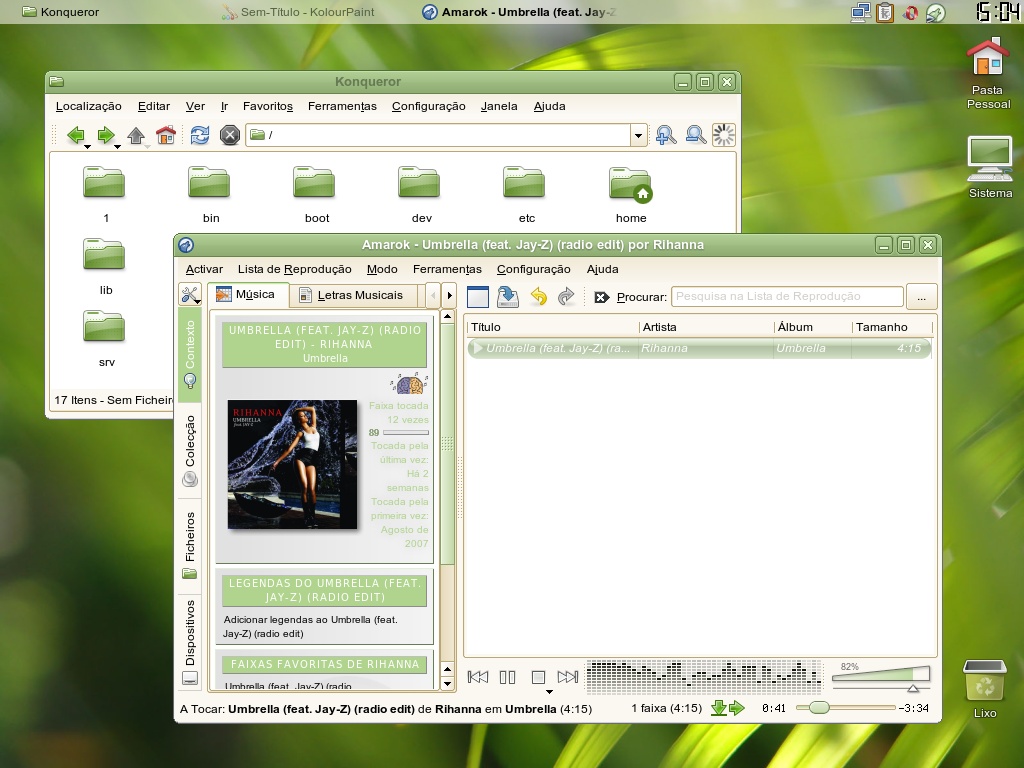Click green right arrow in Amarok status bar
The width and height of the screenshot is (1024, 768).
737,708
